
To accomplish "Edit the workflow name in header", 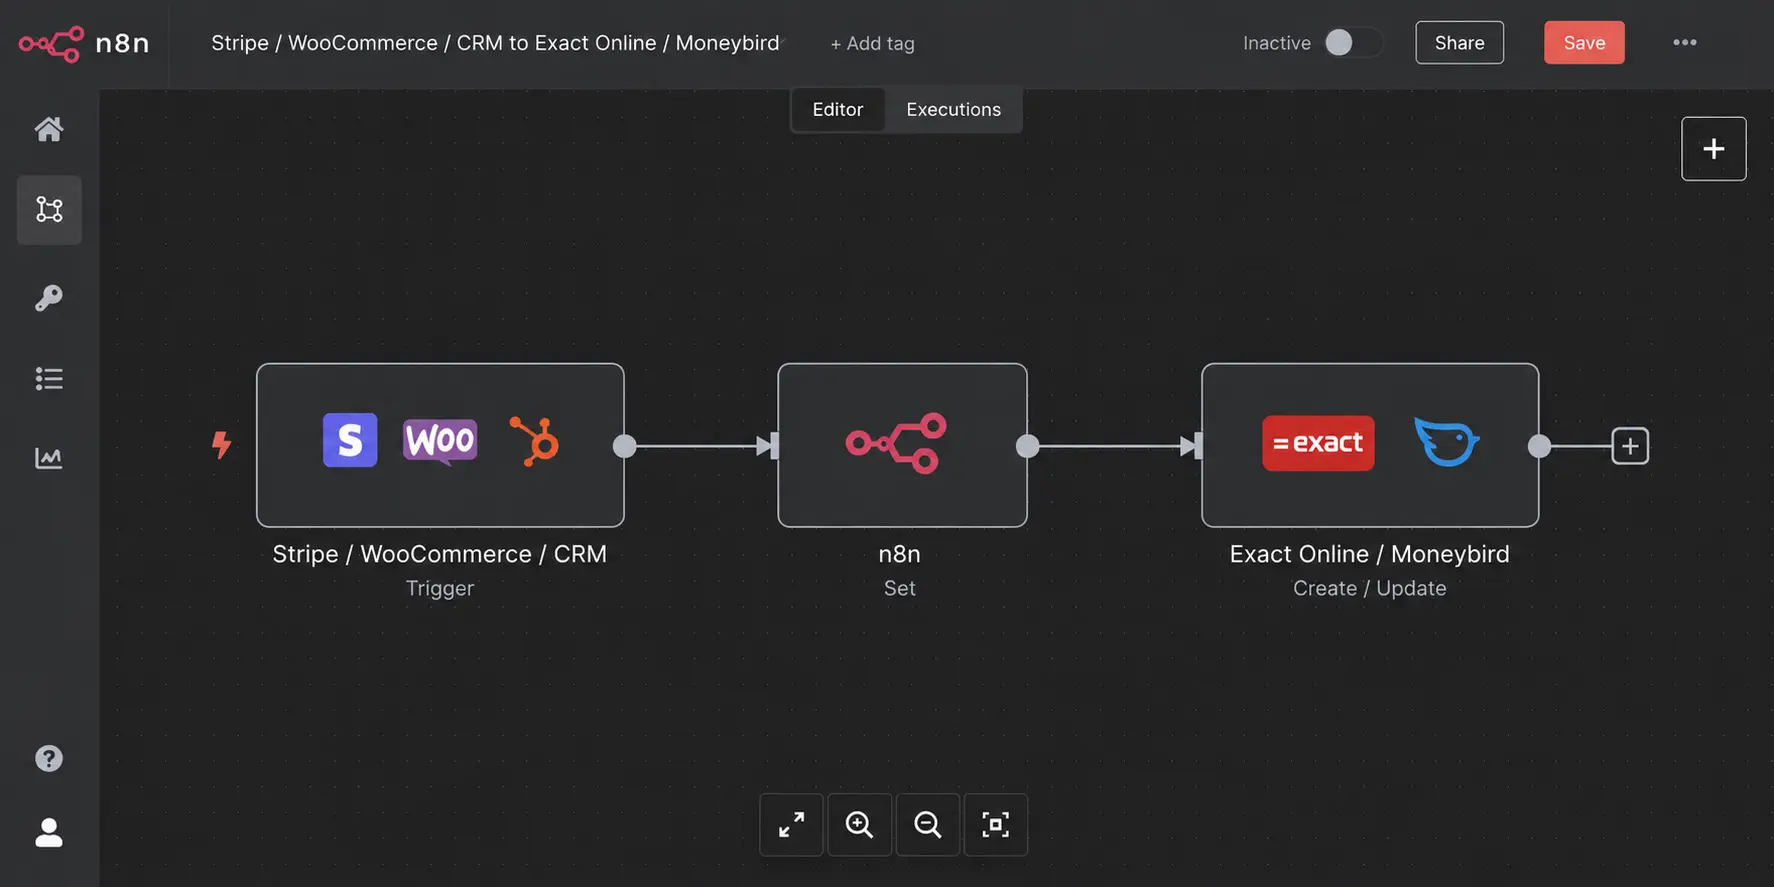I will point(495,43).
